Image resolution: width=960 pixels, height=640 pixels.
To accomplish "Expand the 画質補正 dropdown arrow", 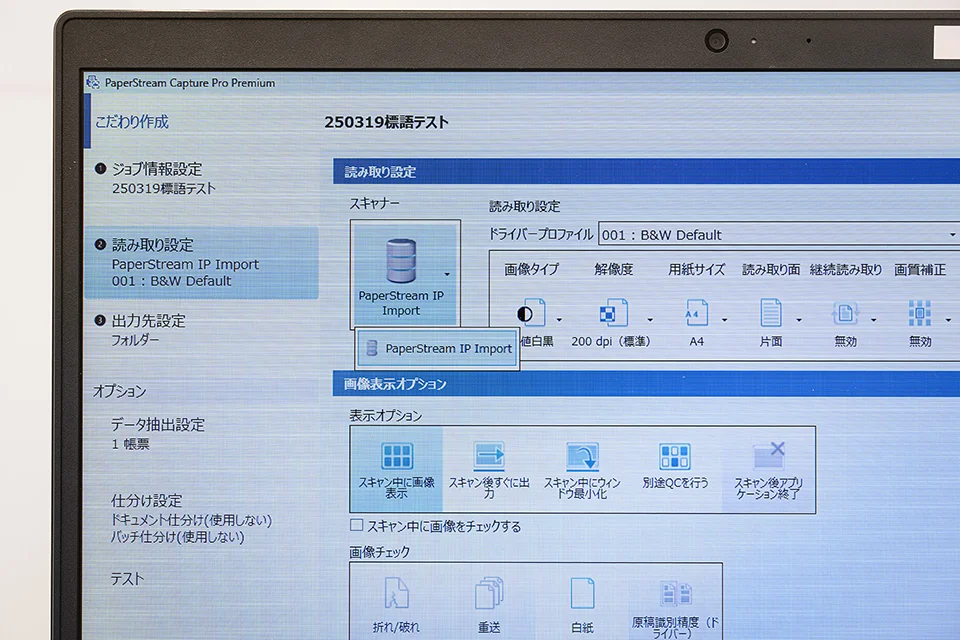I will (x=948, y=320).
